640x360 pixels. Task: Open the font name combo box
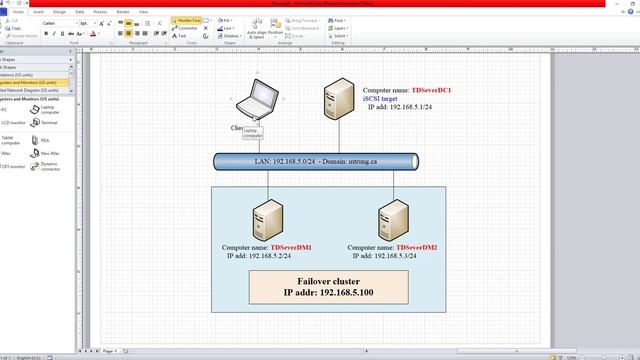tap(60, 24)
